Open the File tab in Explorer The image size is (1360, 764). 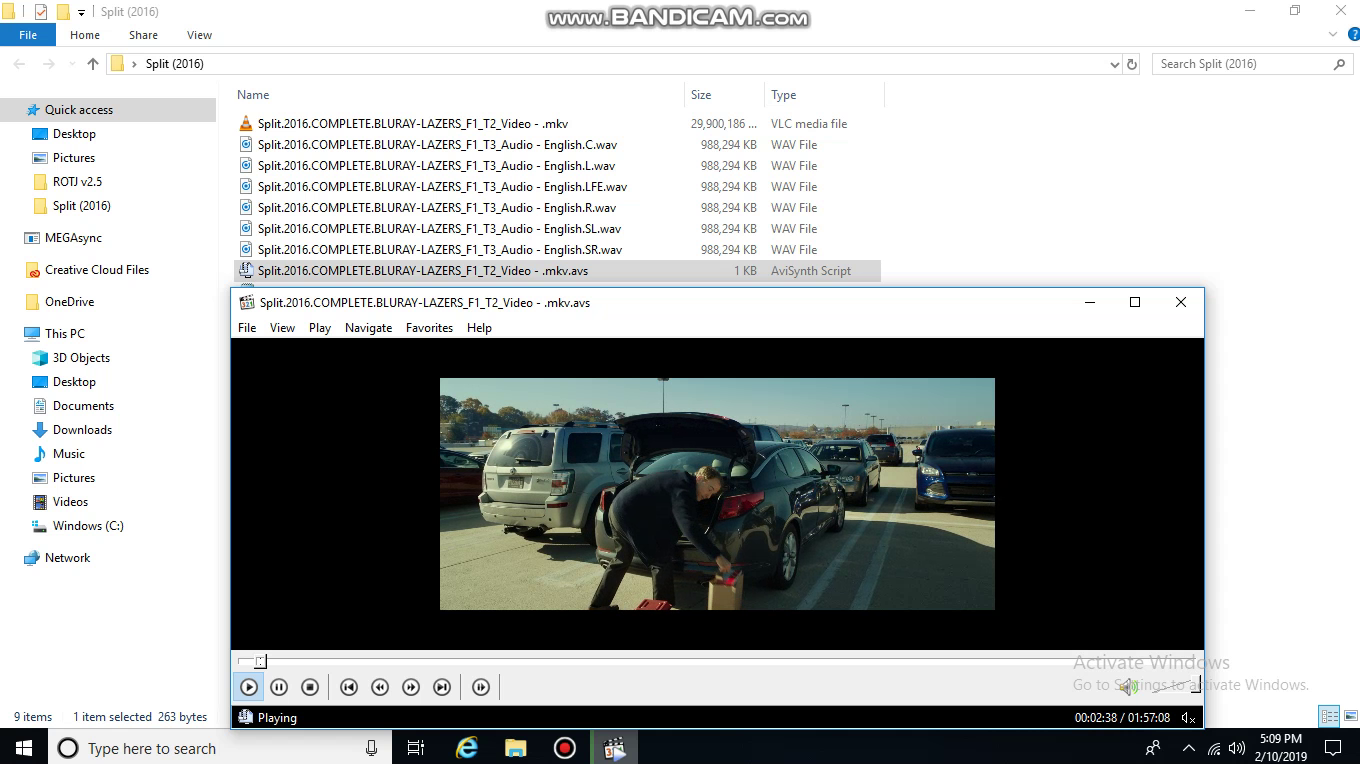[x=28, y=35]
